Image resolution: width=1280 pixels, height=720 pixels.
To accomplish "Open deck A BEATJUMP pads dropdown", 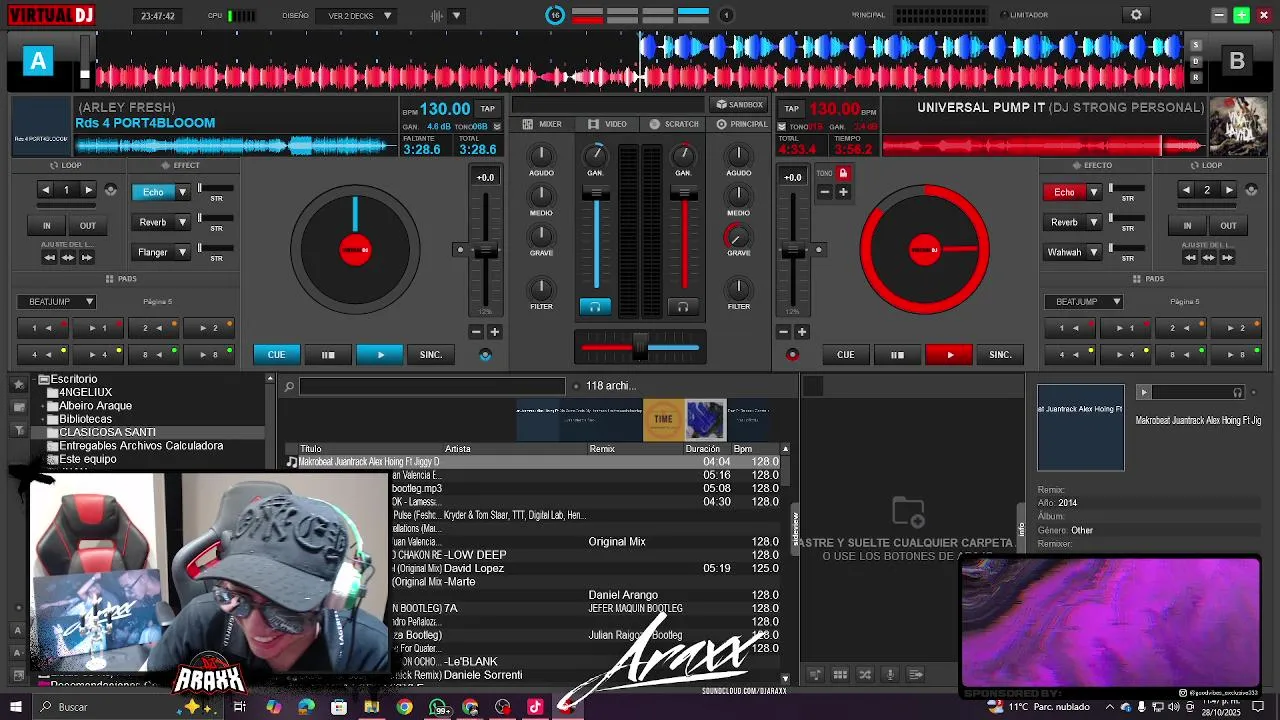I will [57, 301].
